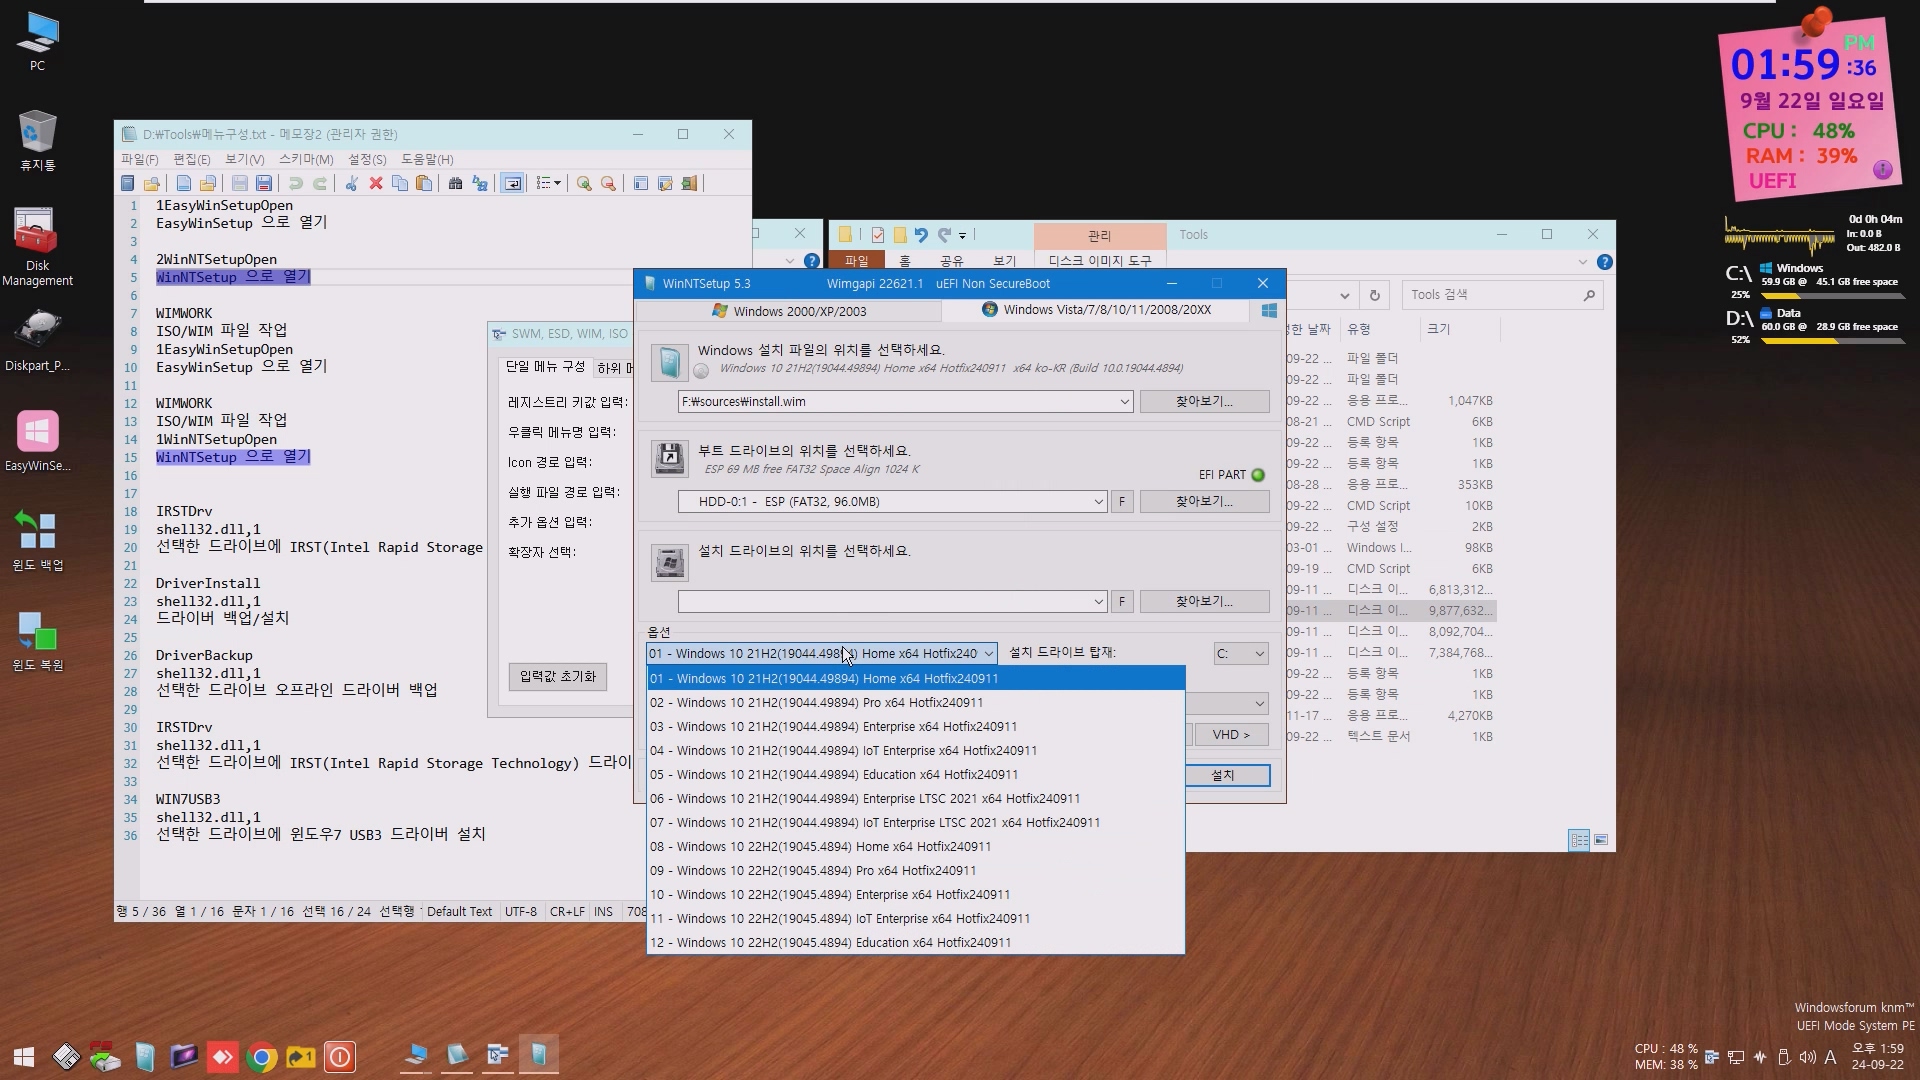
Task: Open the 파일(F) menu in Notepad2
Action: tap(139, 159)
